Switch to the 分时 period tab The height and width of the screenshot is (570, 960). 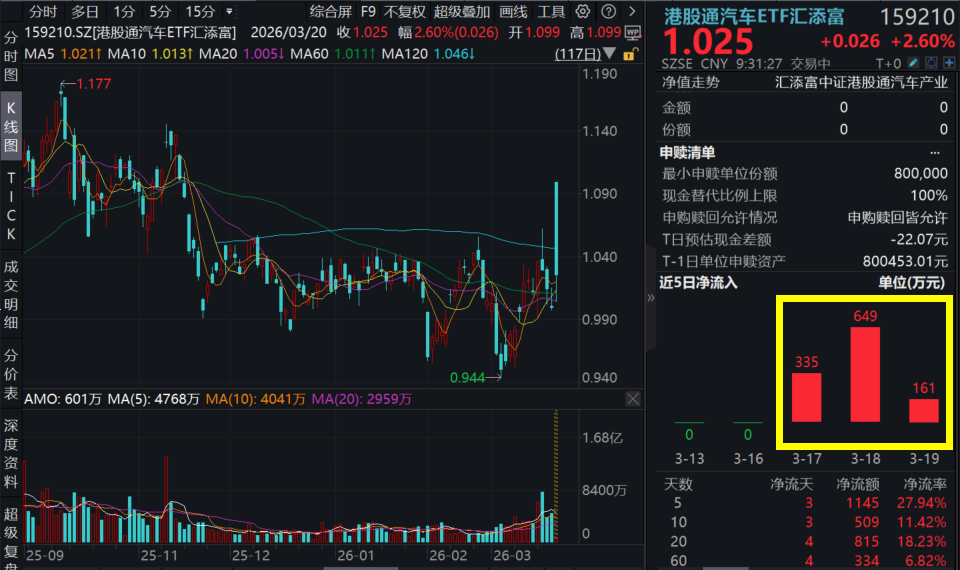43,11
